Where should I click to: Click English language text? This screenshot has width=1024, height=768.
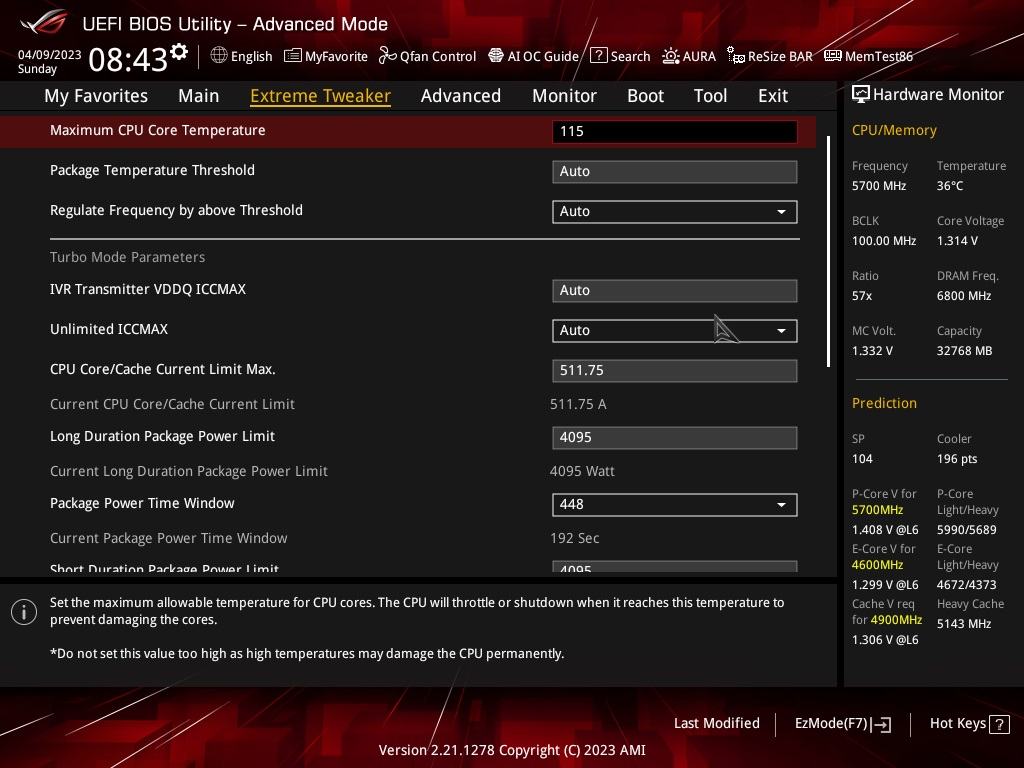coord(251,56)
